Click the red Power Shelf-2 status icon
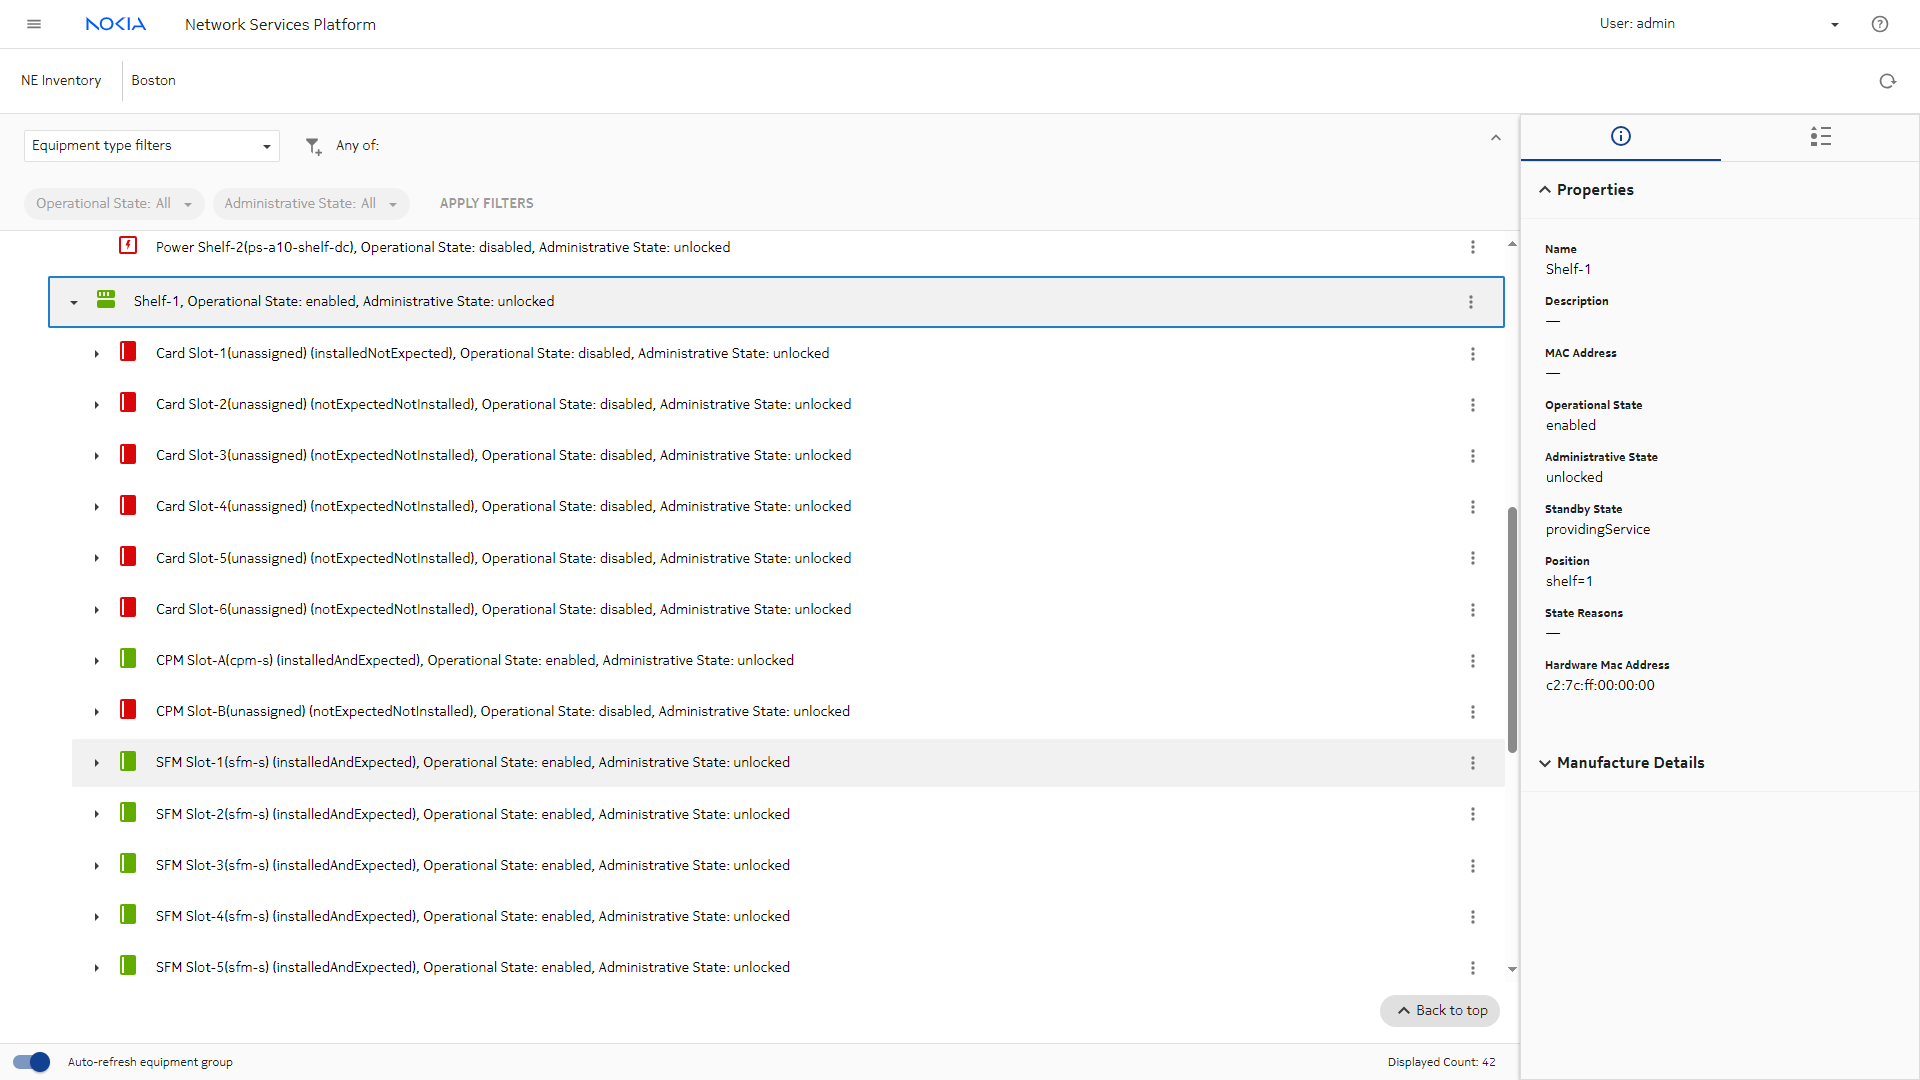This screenshot has width=1920, height=1080. click(x=128, y=246)
